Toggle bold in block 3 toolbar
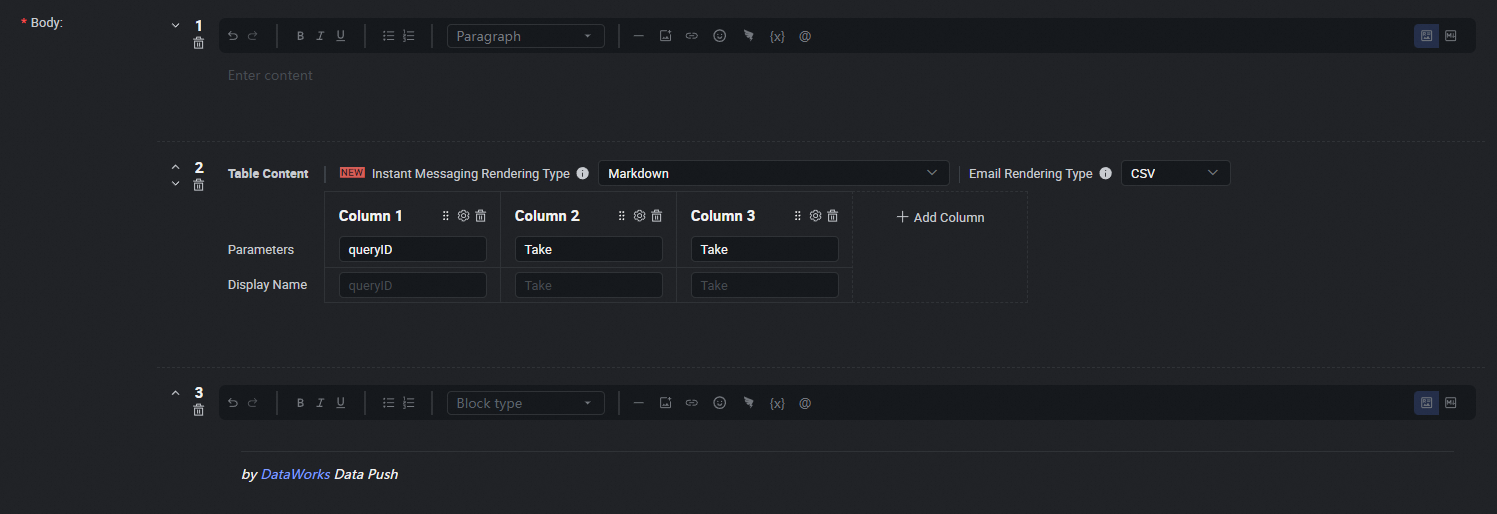 coord(300,403)
